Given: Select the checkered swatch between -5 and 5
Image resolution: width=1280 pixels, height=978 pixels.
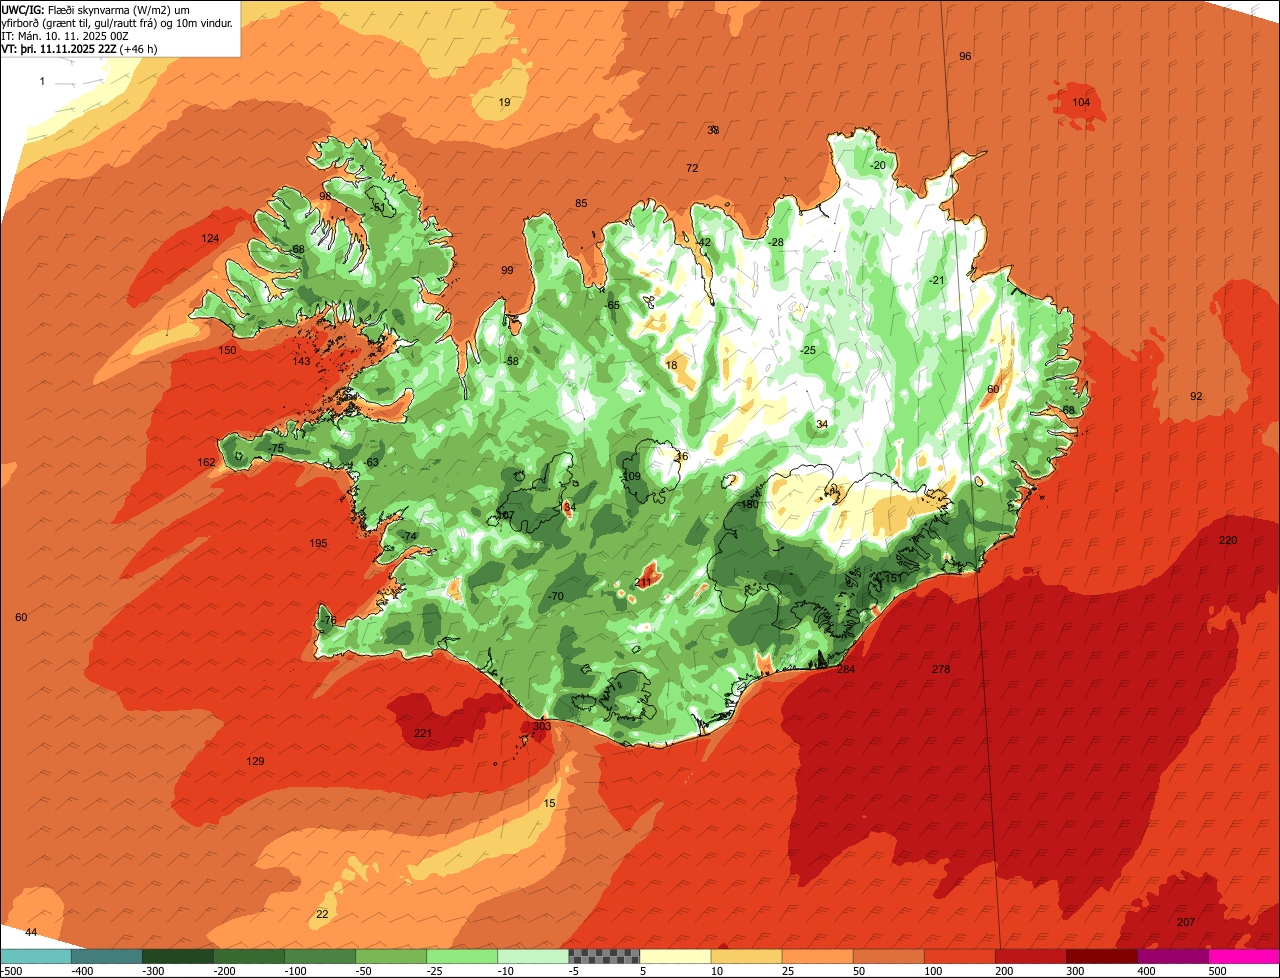Looking at the screenshot, I should coord(604,956).
